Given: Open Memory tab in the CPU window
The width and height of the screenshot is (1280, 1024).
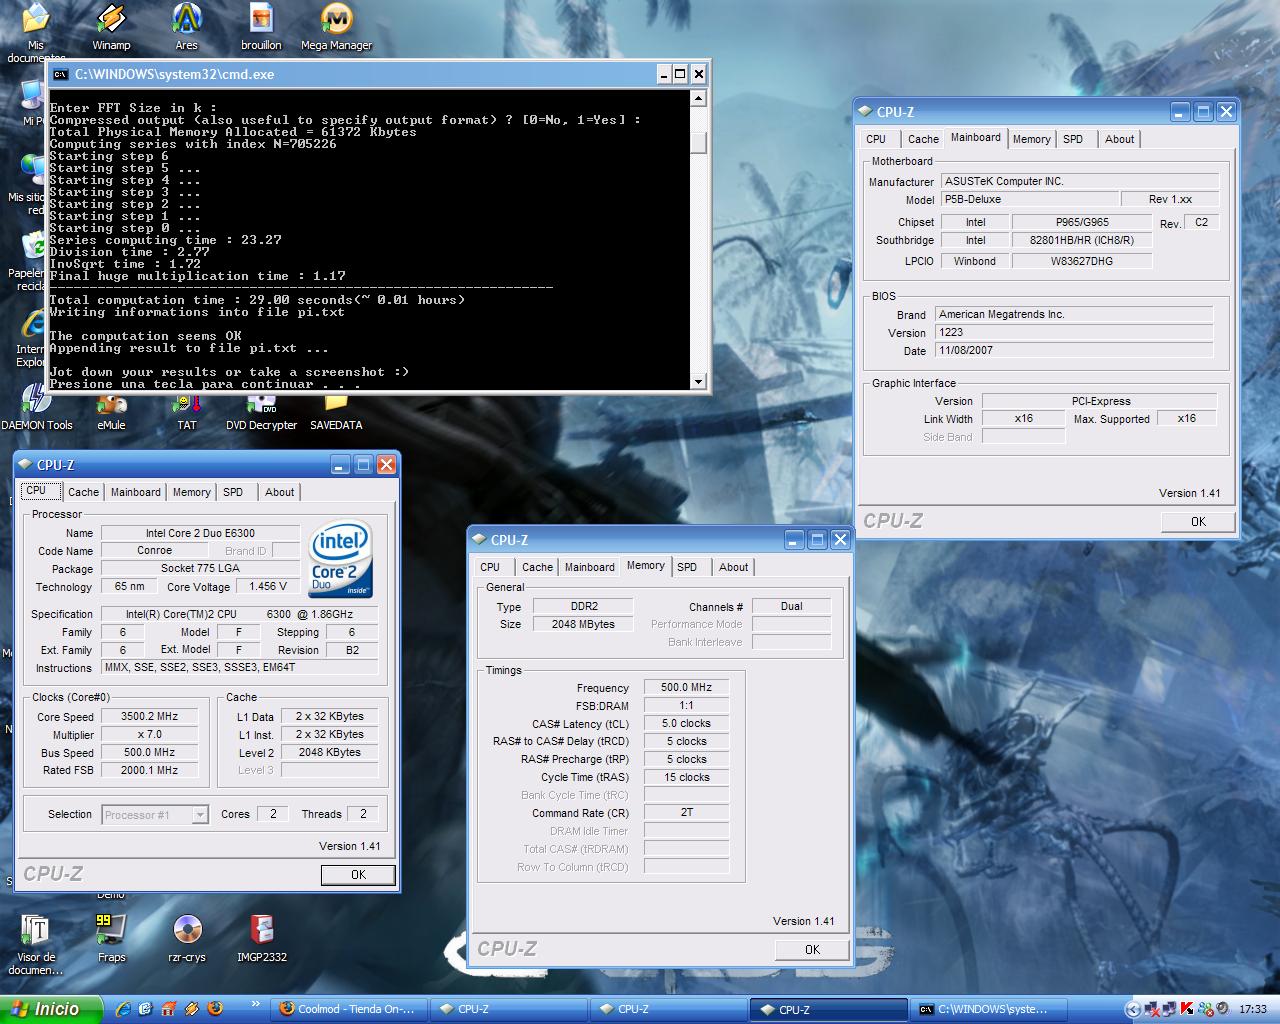Looking at the screenshot, I should (x=191, y=492).
